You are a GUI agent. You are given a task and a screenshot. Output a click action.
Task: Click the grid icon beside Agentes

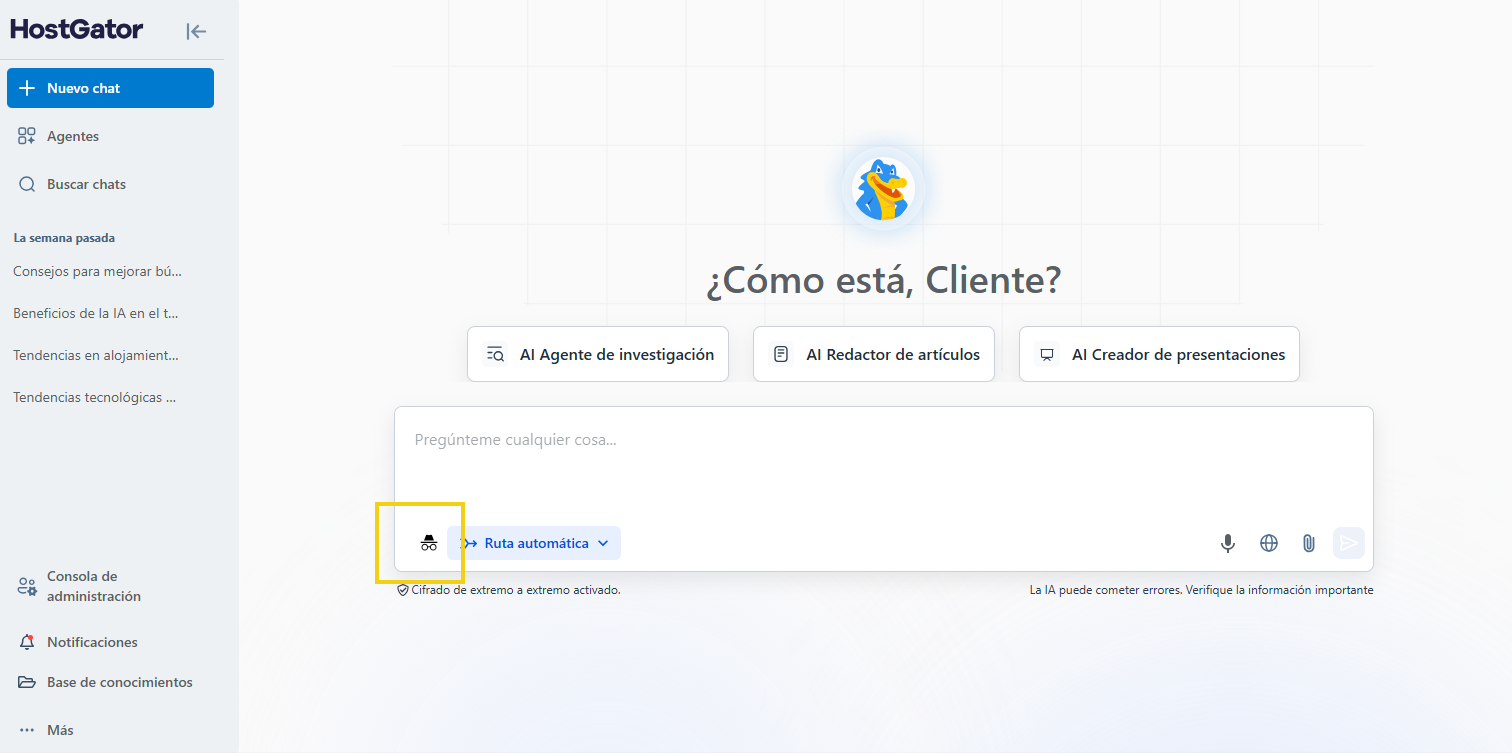point(27,136)
